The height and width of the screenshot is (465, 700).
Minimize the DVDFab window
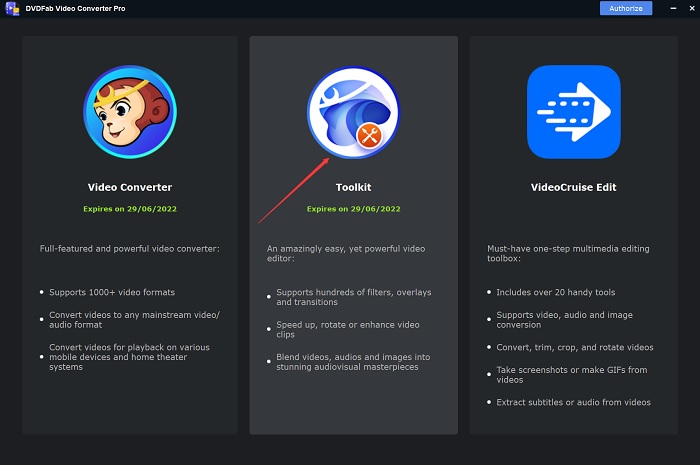(x=673, y=8)
